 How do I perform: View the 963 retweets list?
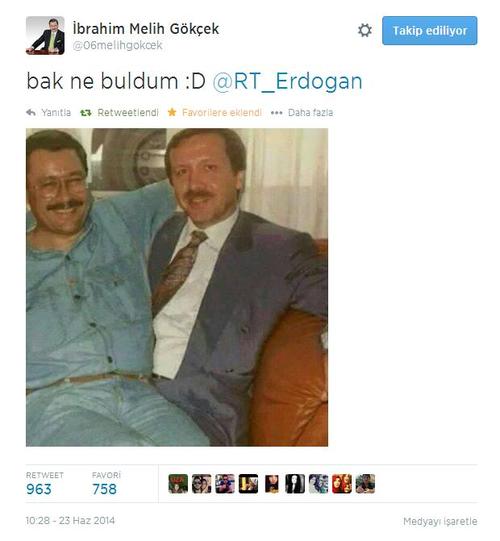pyautogui.click(x=39, y=489)
